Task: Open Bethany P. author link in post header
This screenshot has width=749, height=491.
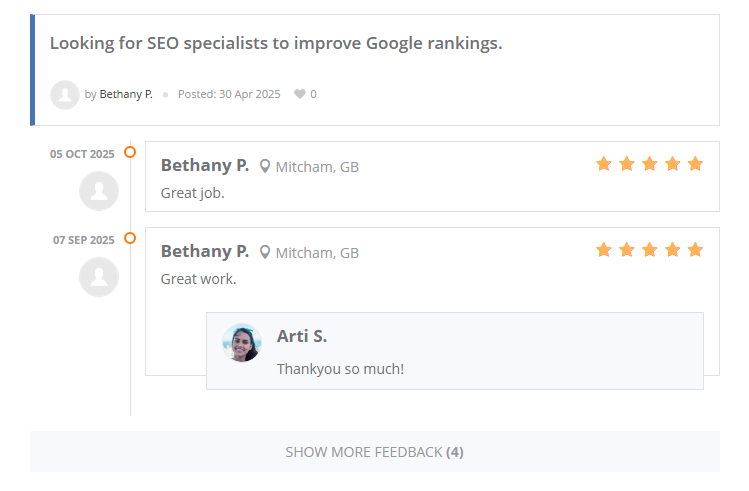Action: click(x=126, y=94)
